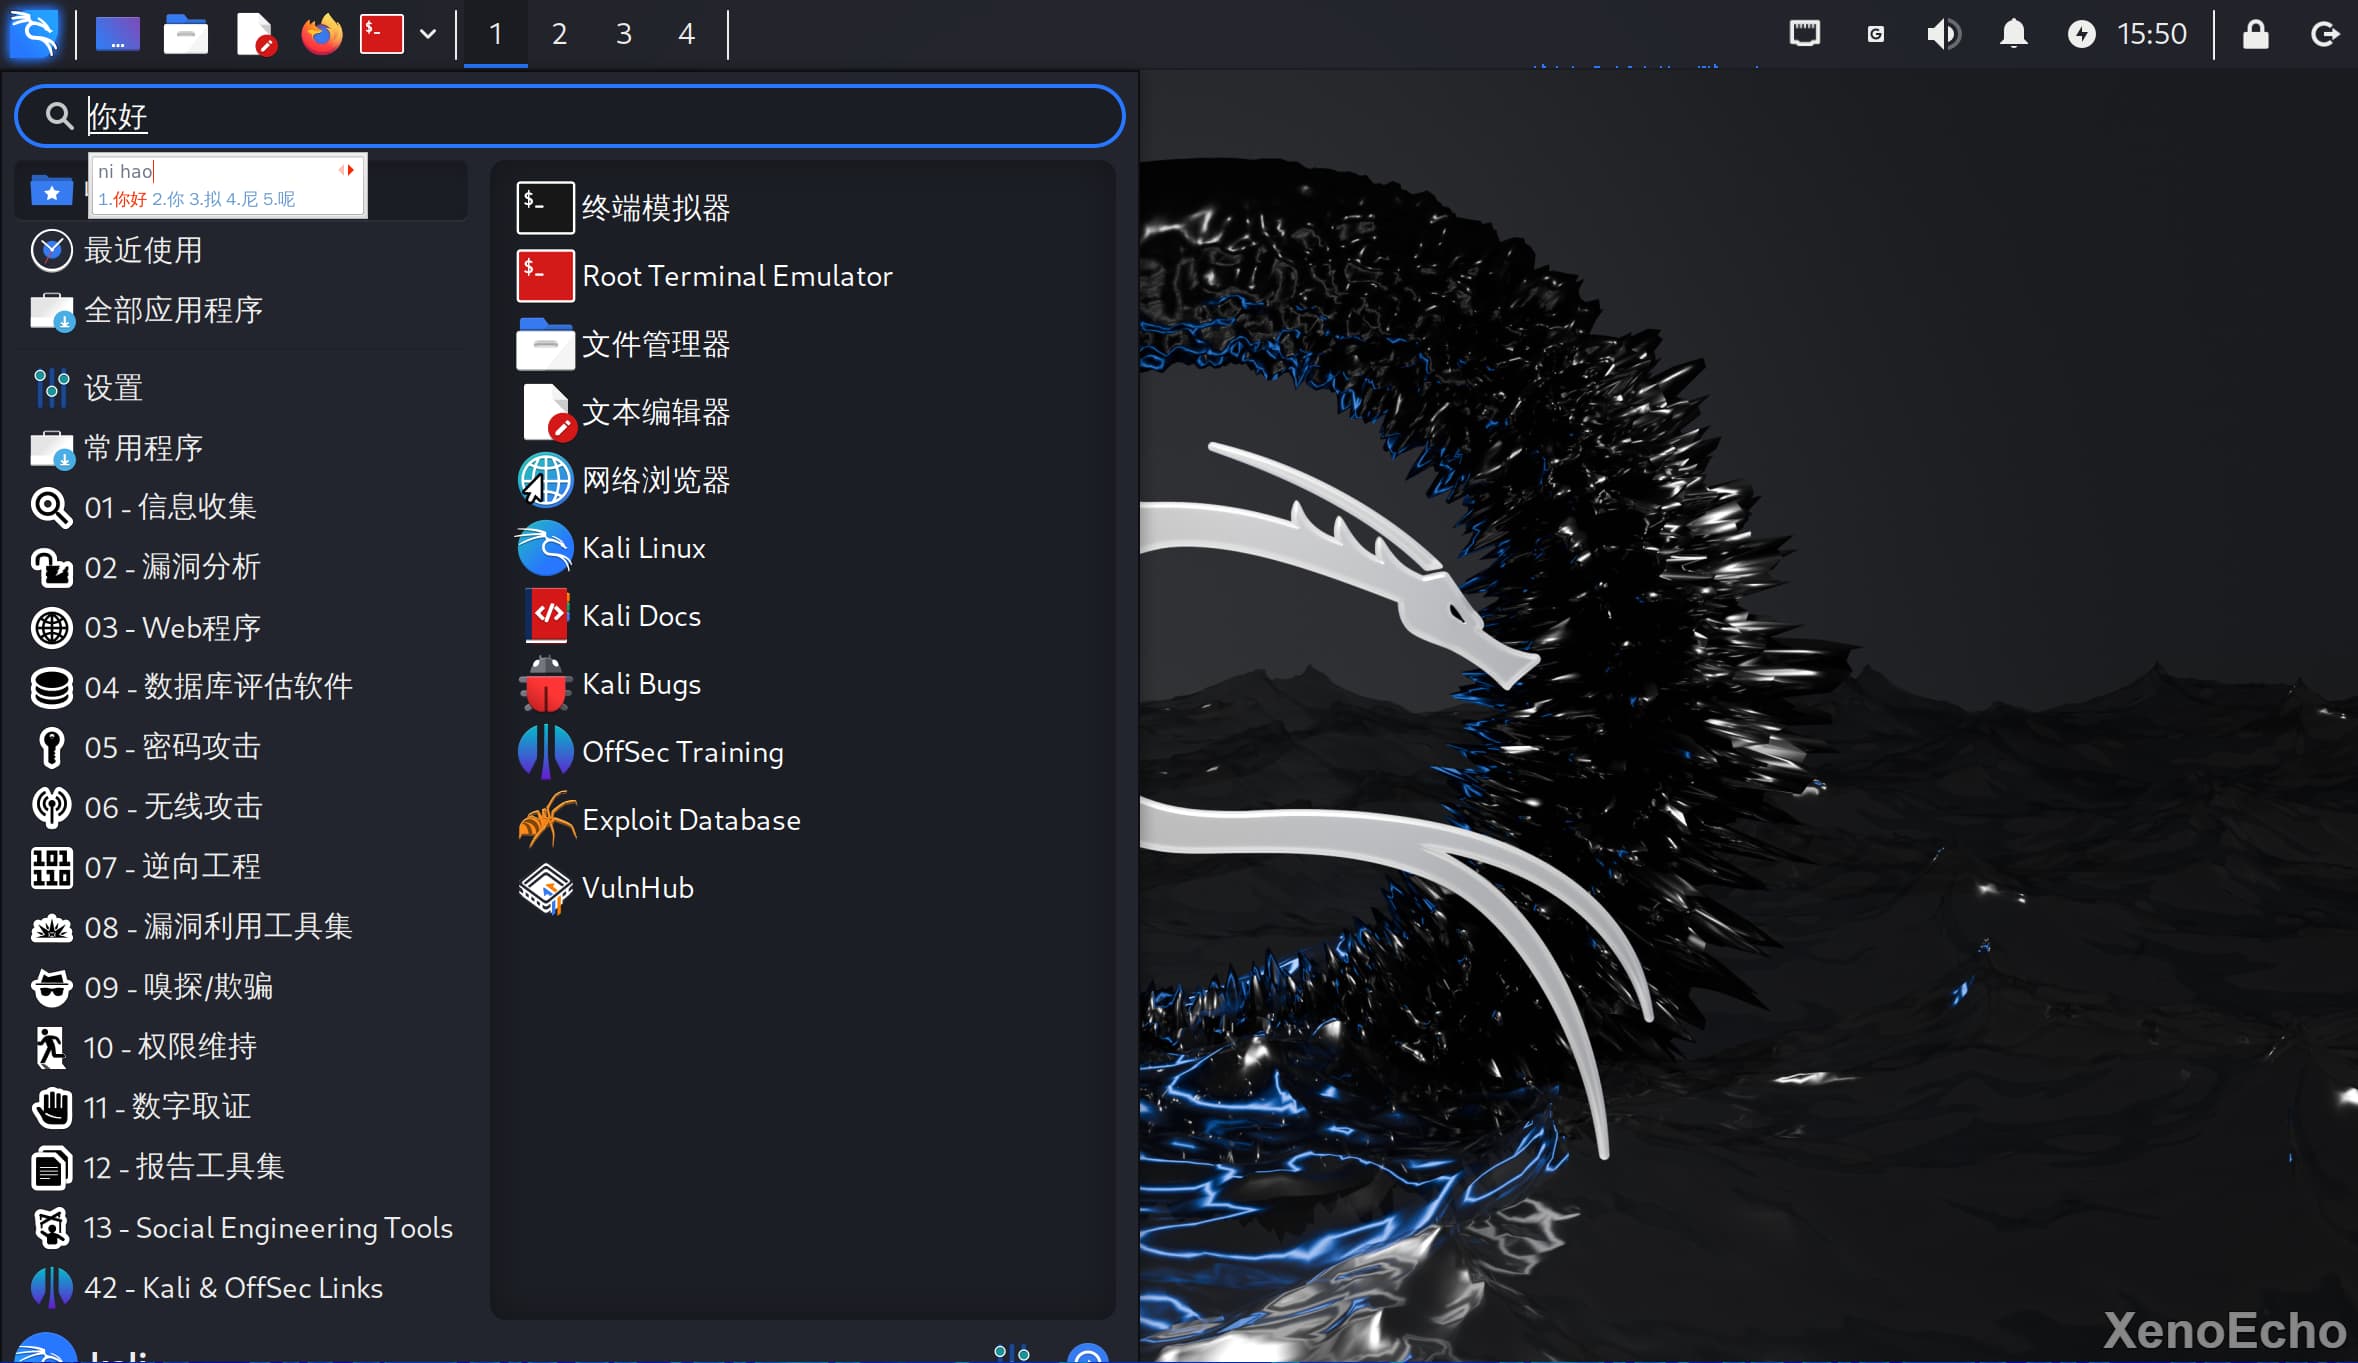Expand the 05 - 密码攻击 category
Screen dimensions: 2358x1363
tap(172, 747)
